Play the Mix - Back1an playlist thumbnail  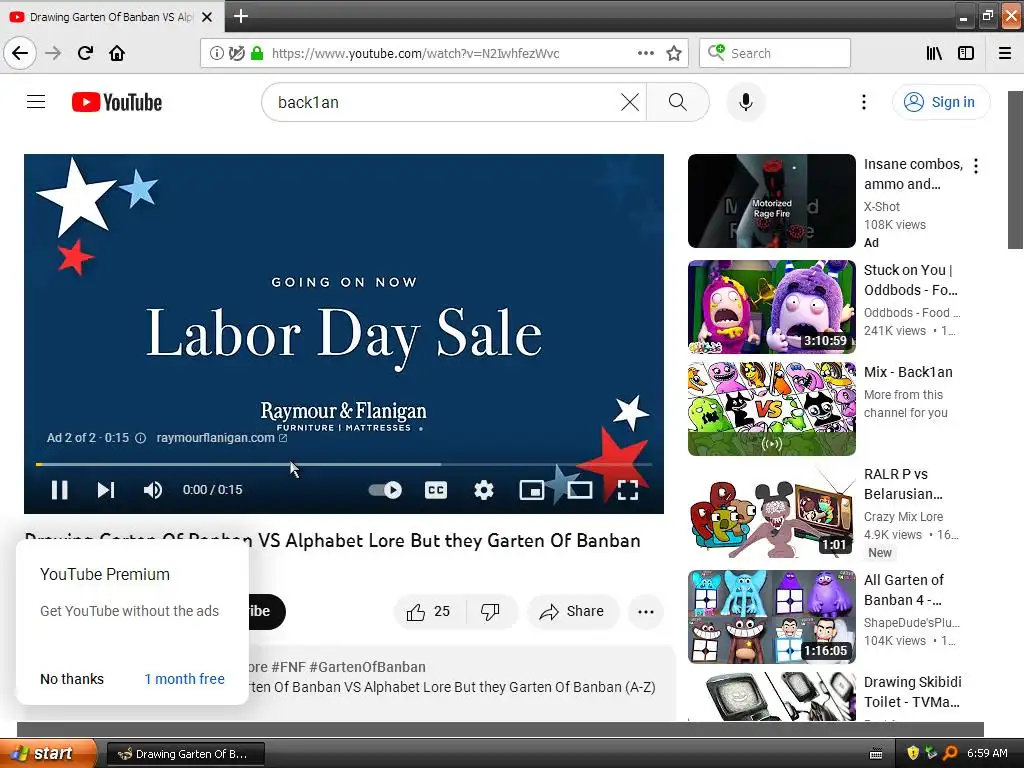(771, 409)
